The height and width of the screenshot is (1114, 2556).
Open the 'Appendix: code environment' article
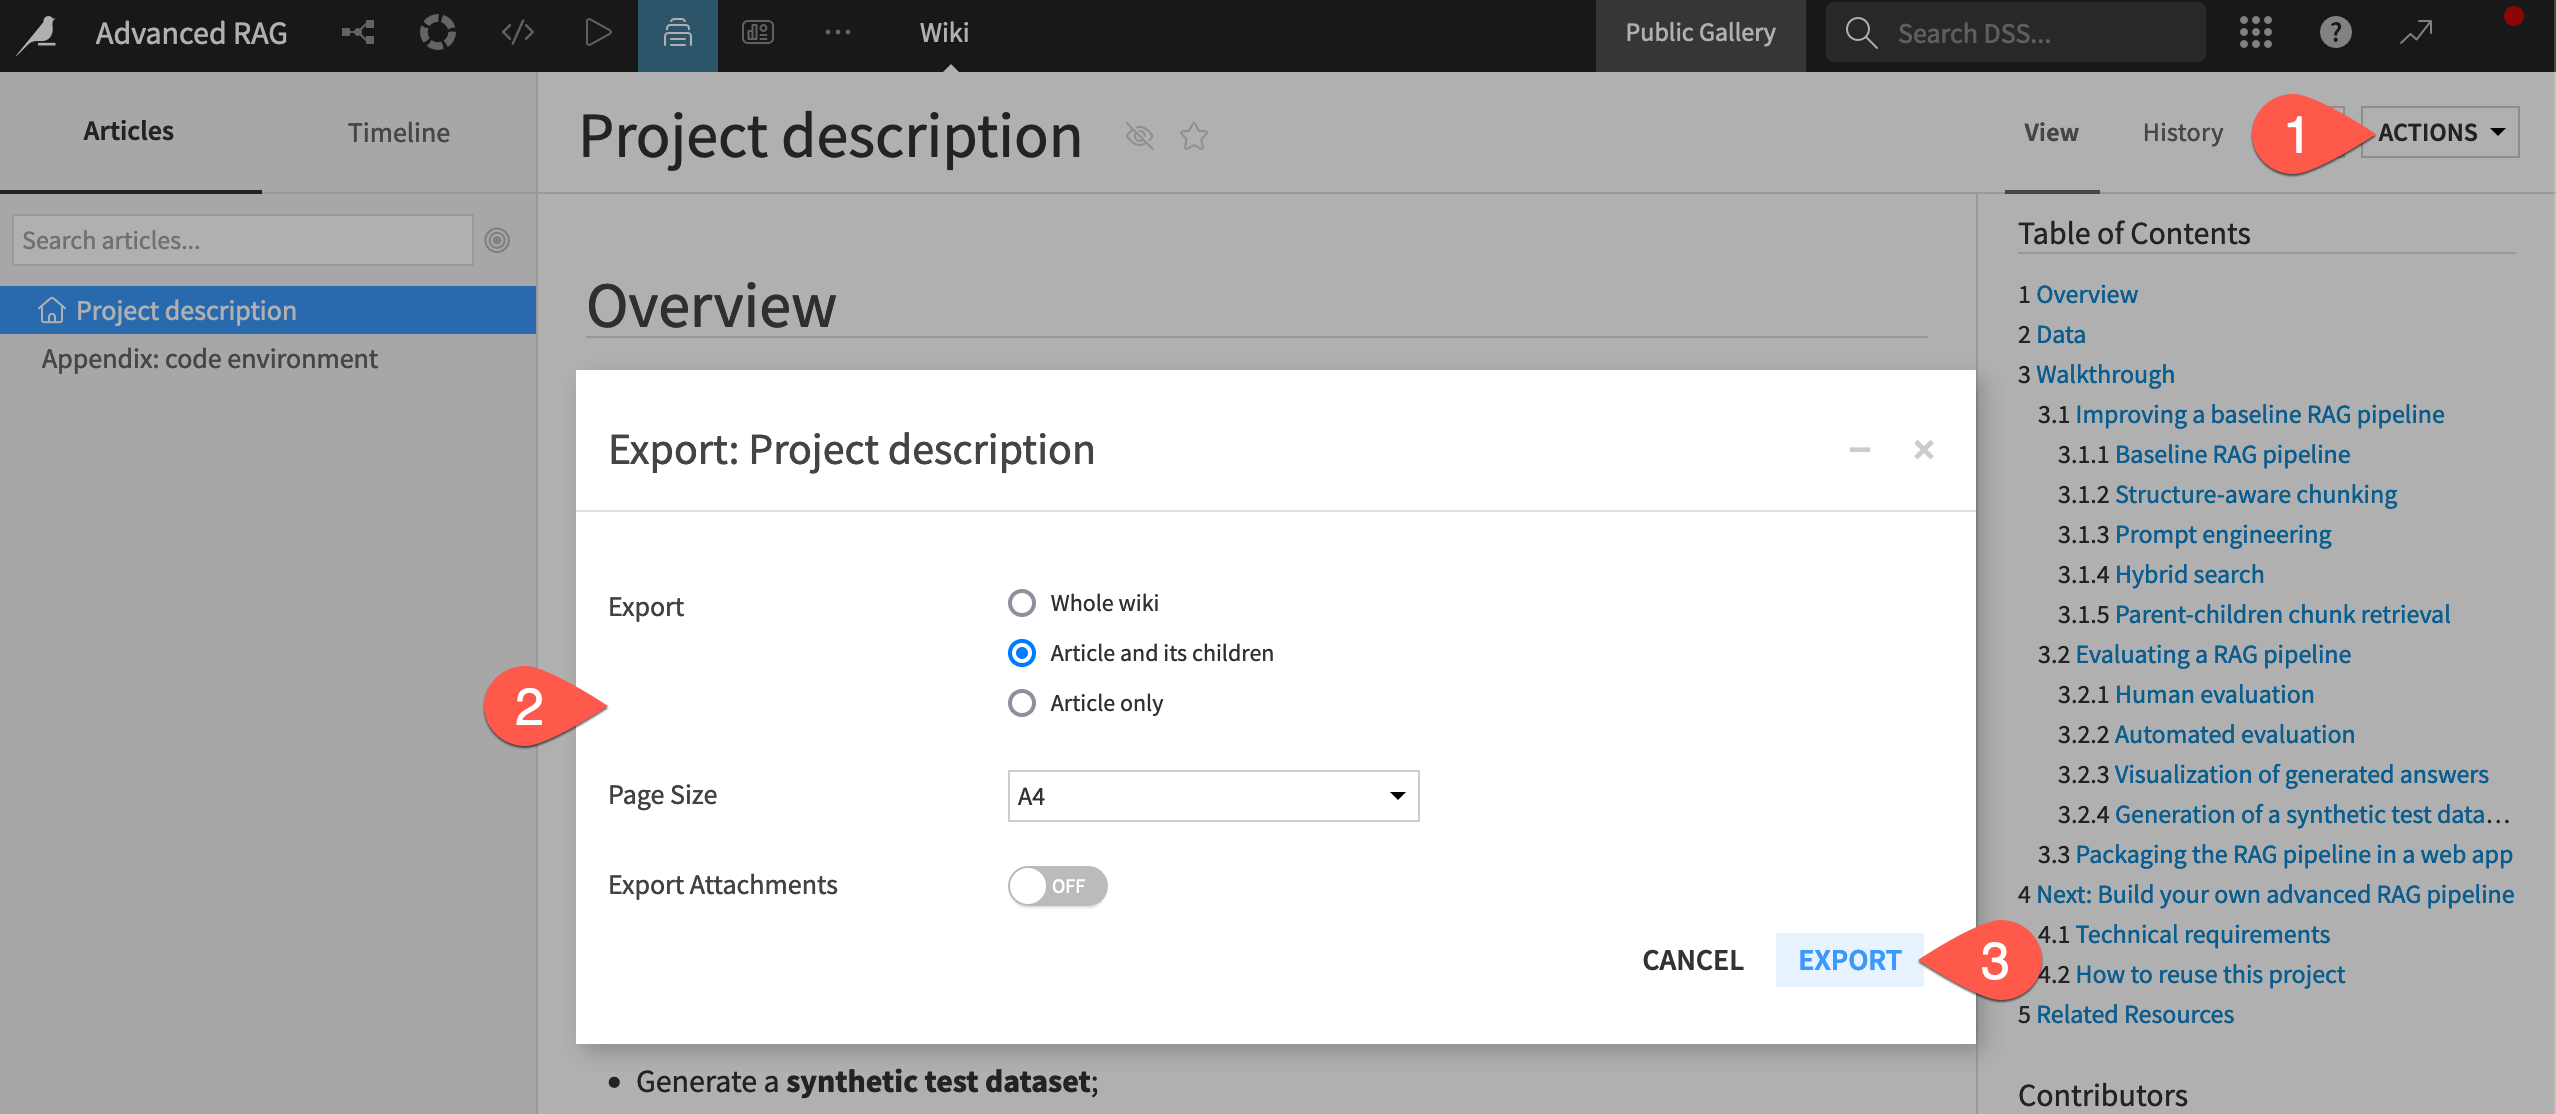209,358
